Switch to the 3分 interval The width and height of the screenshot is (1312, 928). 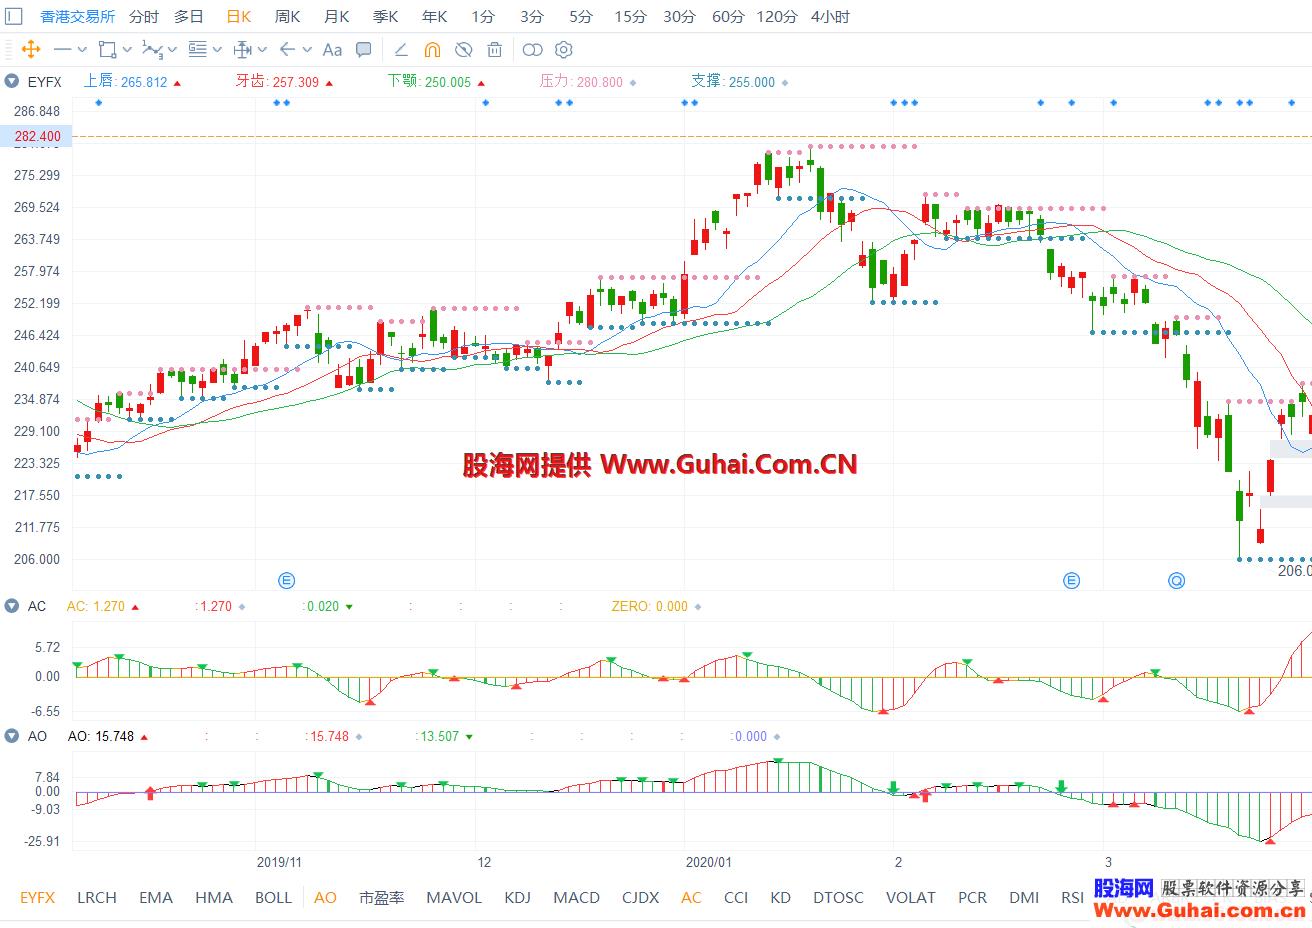[532, 16]
